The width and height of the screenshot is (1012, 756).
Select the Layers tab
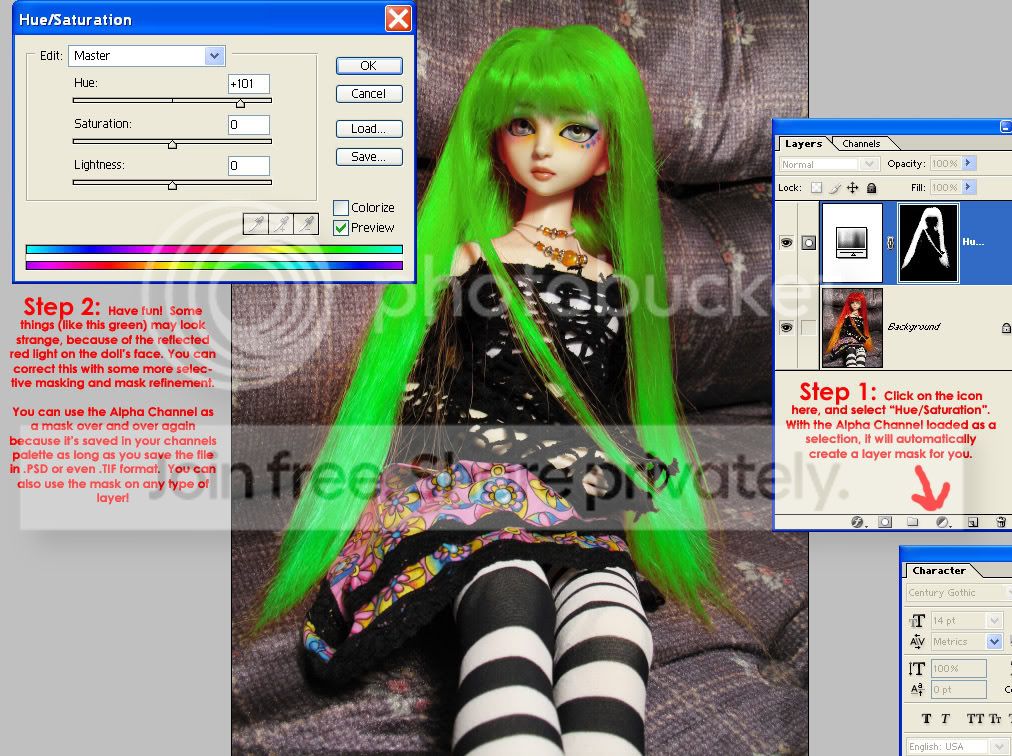804,144
